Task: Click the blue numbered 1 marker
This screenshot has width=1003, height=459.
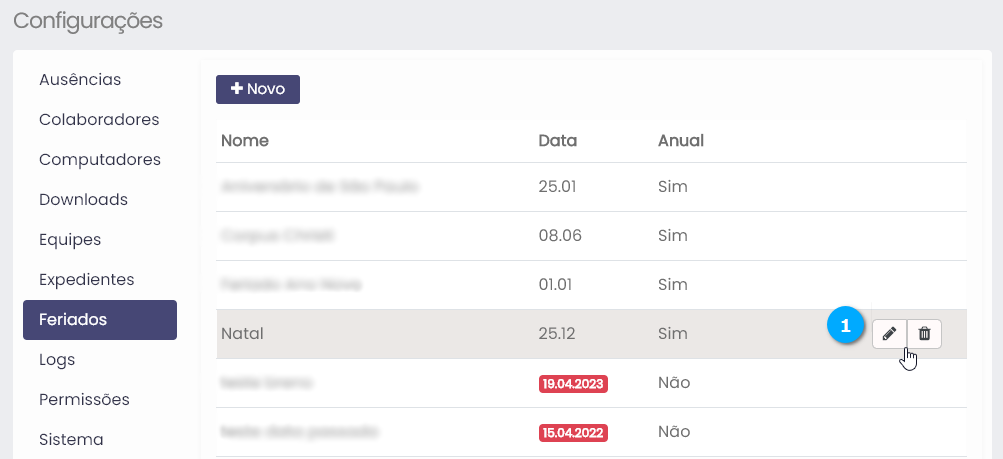Action: point(846,326)
